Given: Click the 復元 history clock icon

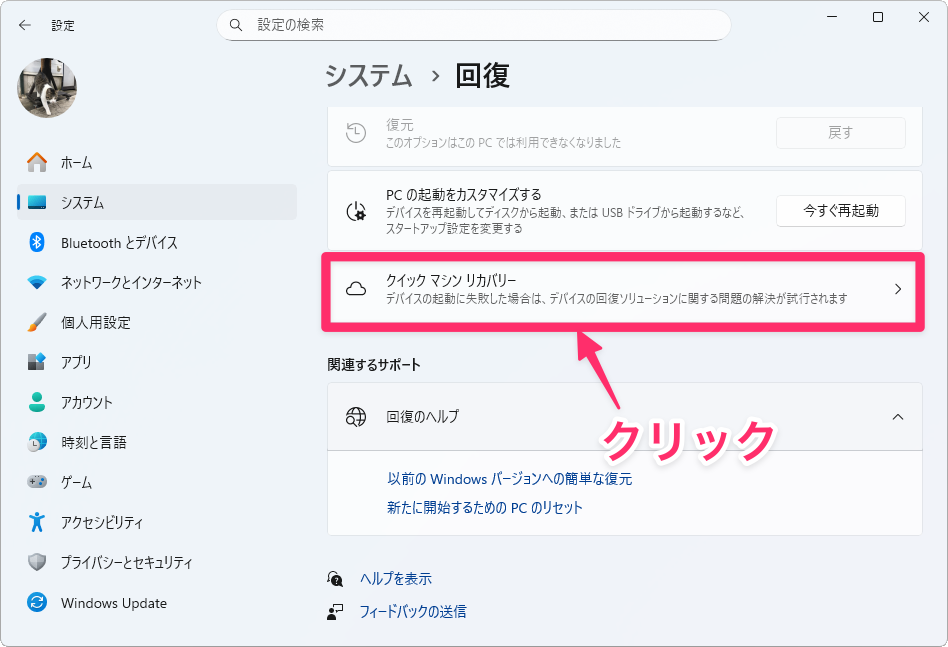Looking at the screenshot, I should coord(356,133).
